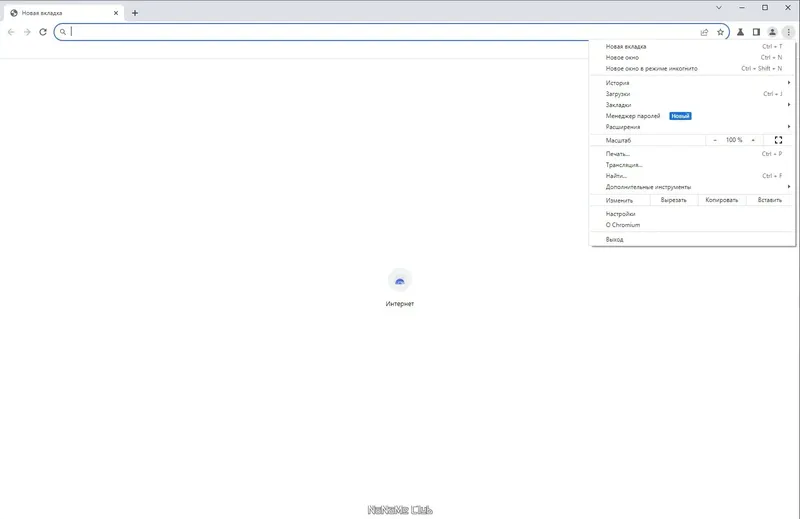Click the share page icon in address bar

[704, 32]
